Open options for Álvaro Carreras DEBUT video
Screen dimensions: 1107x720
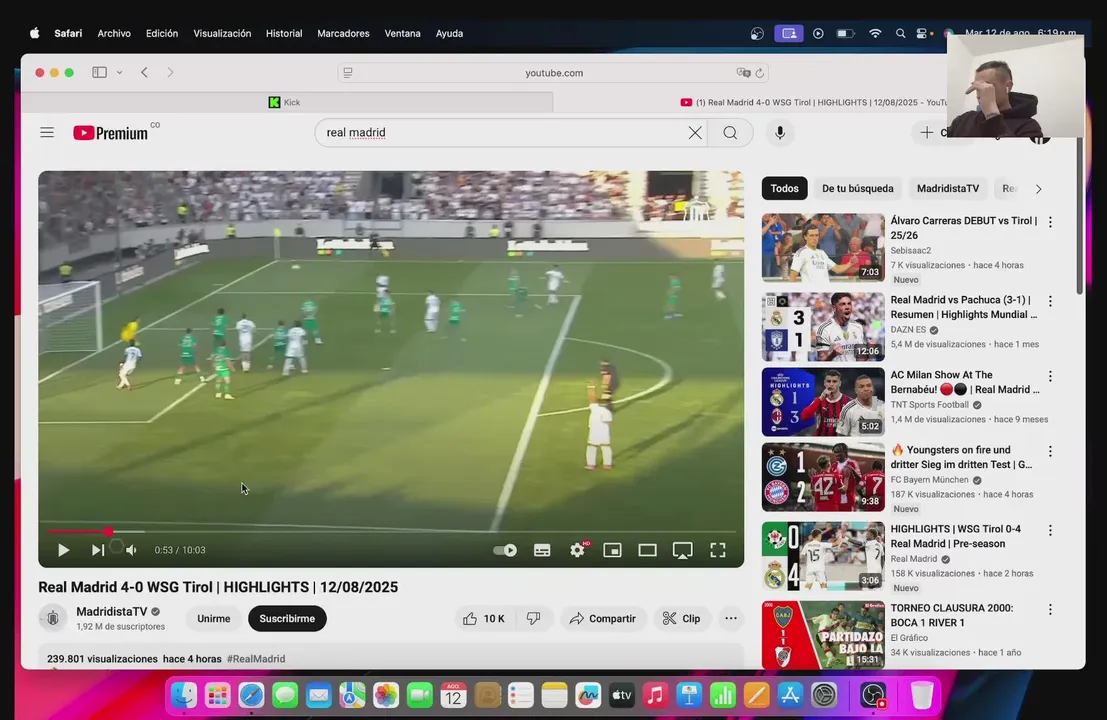(x=1051, y=222)
